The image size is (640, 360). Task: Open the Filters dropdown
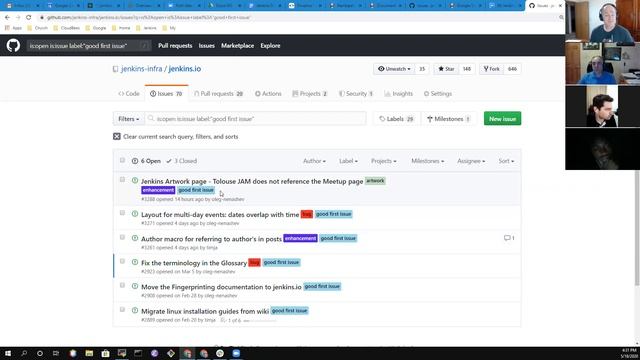click(129, 119)
